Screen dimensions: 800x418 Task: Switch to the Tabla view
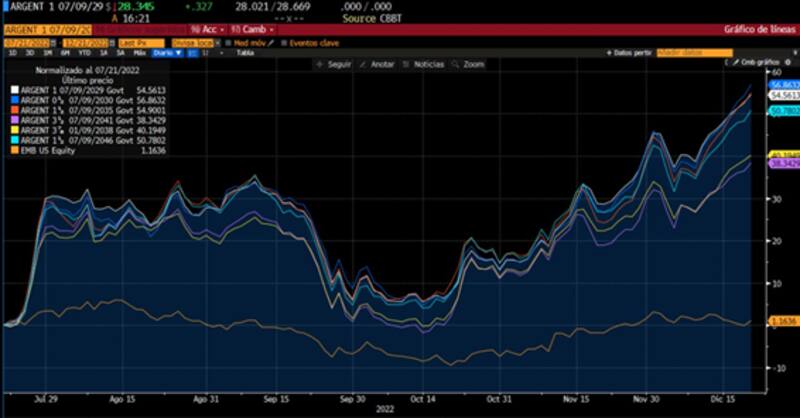pyautogui.click(x=244, y=52)
